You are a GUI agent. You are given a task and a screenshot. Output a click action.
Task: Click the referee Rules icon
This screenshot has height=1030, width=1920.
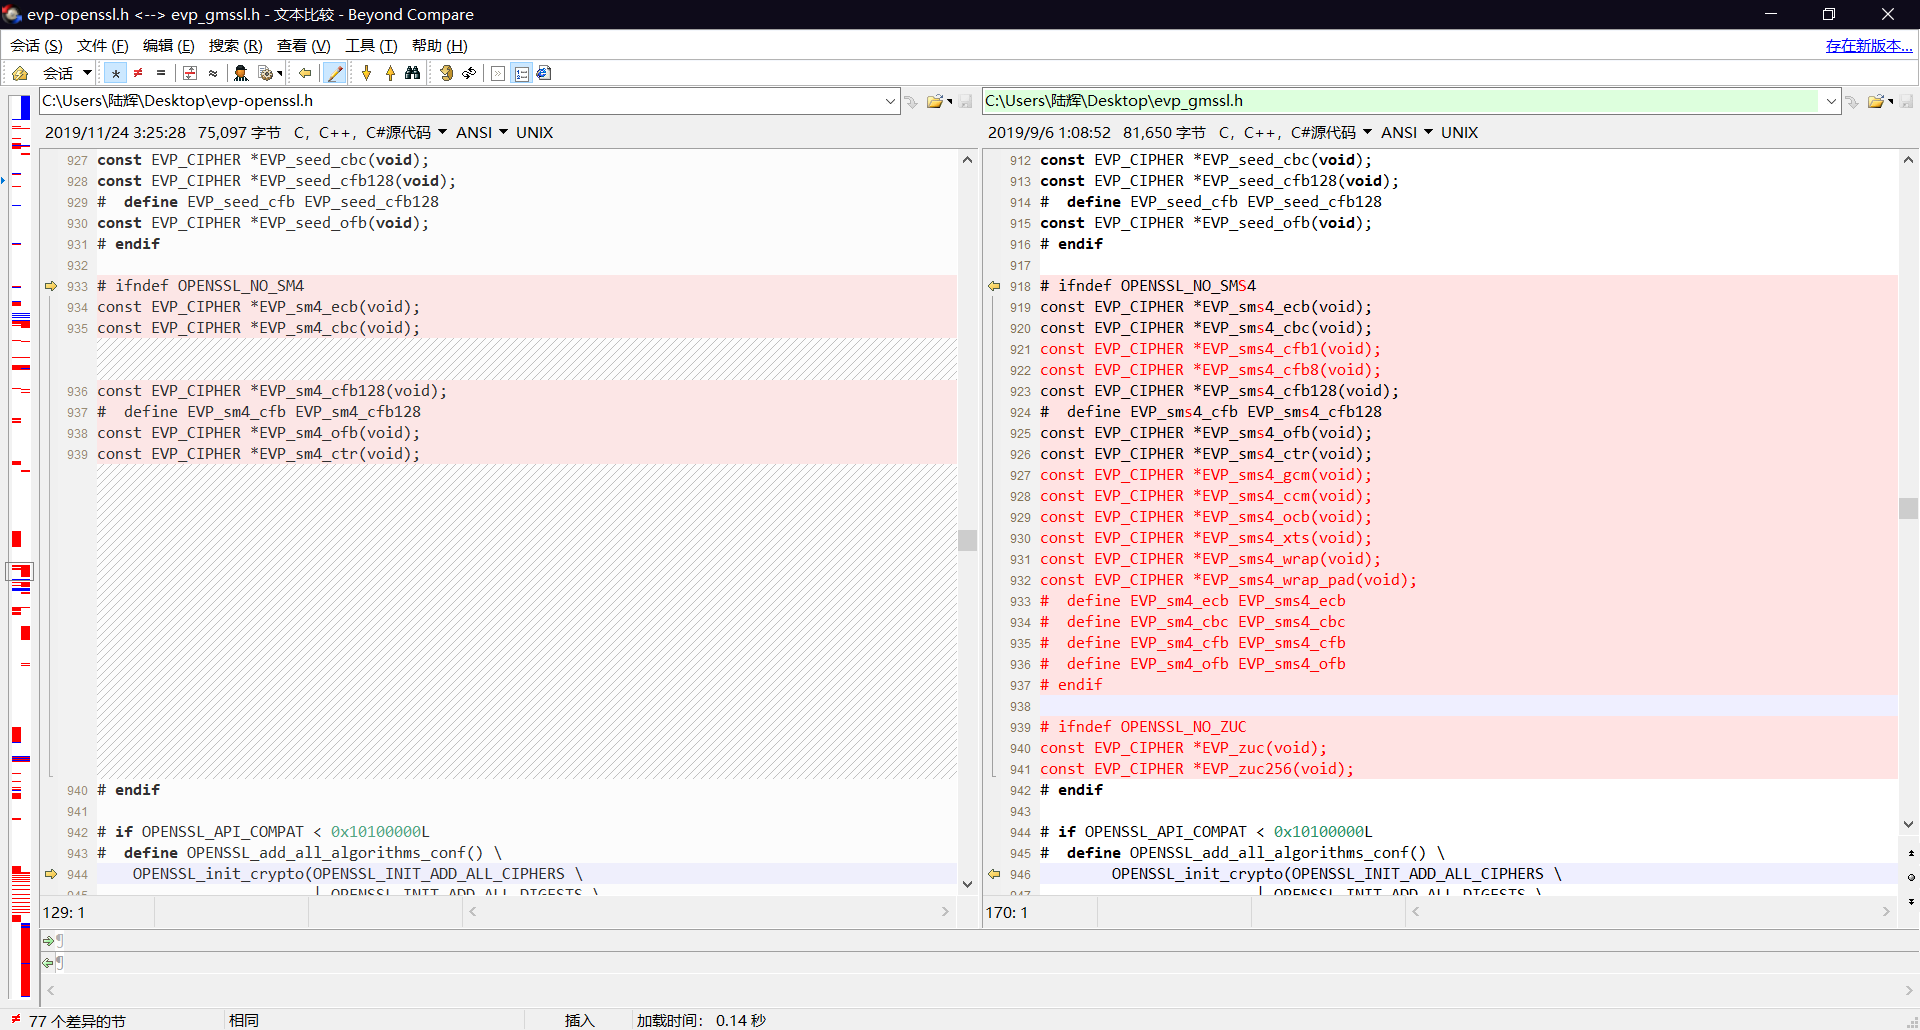(x=241, y=73)
